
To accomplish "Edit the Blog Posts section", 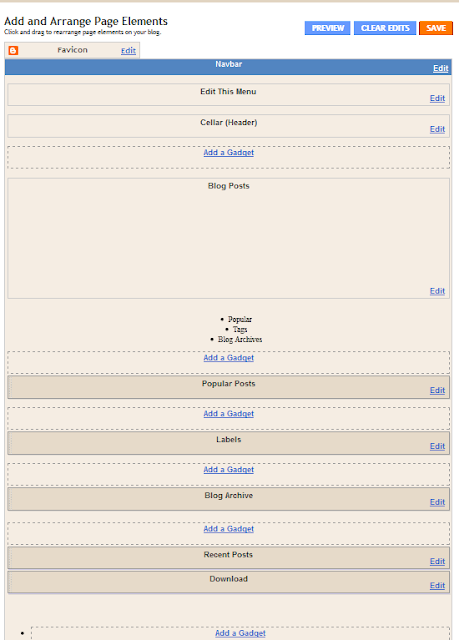I will 437,291.
